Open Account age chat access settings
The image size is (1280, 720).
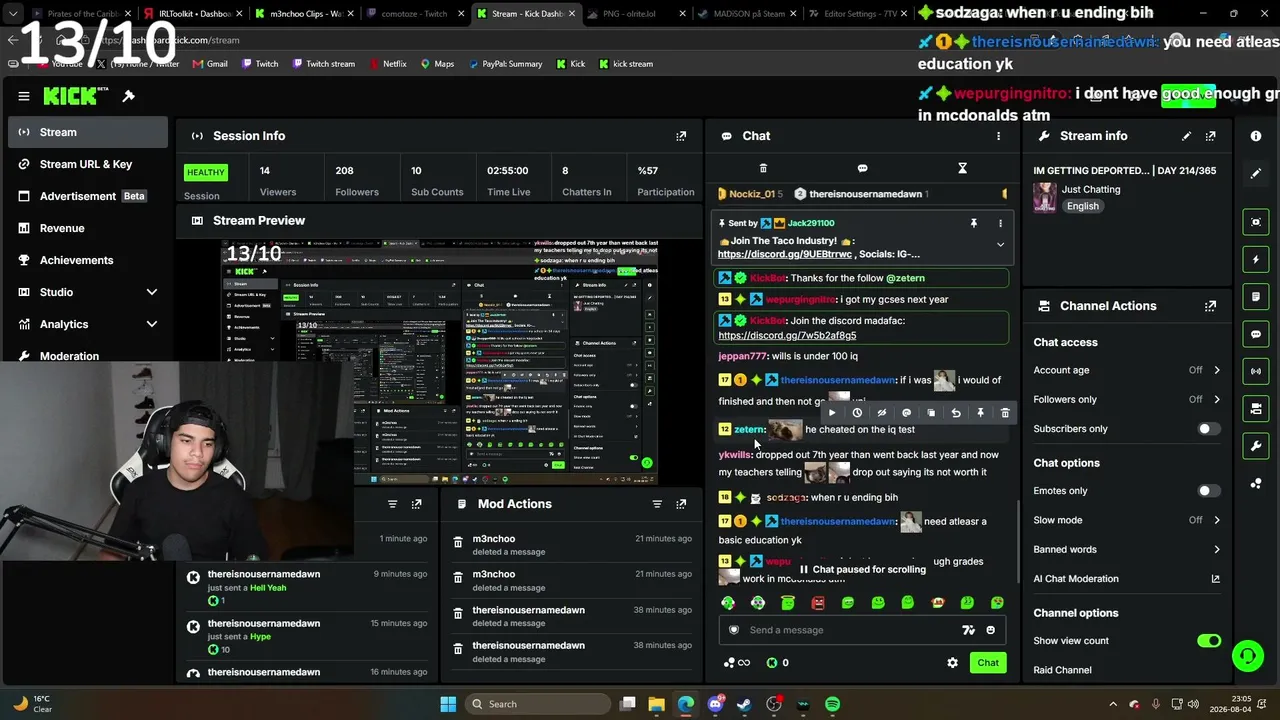1127,370
